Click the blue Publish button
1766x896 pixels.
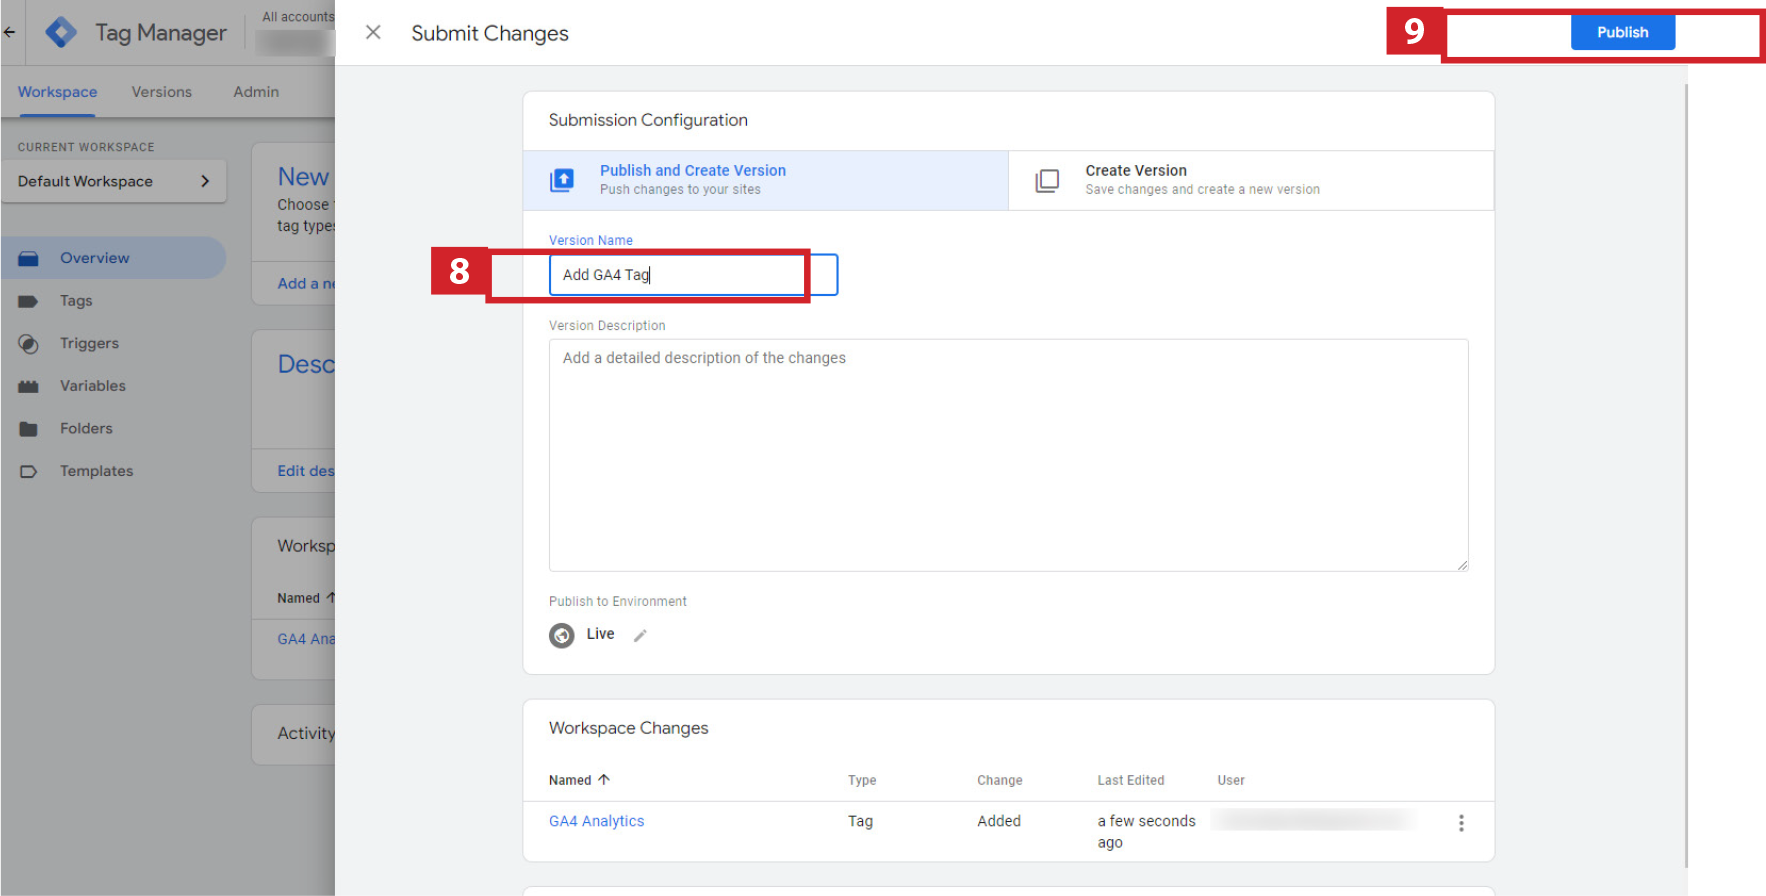[x=1622, y=32]
